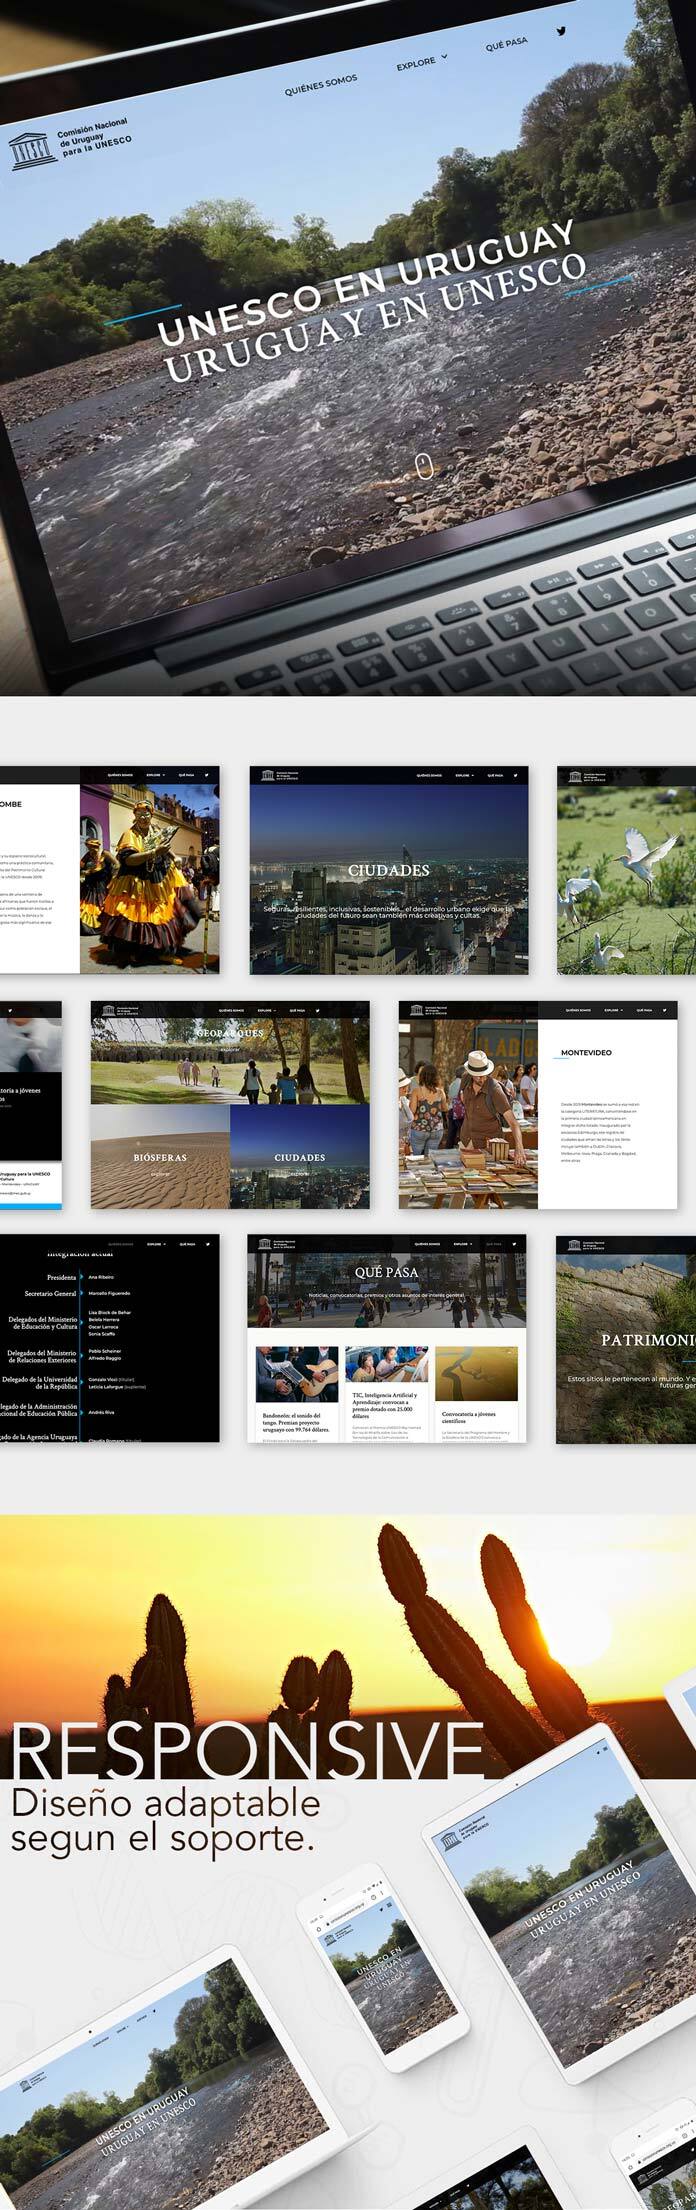Open the 'Convocatoria a jóvenes científicos' headline
696x2210 pixels.
pyautogui.click(x=468, y=1419)
